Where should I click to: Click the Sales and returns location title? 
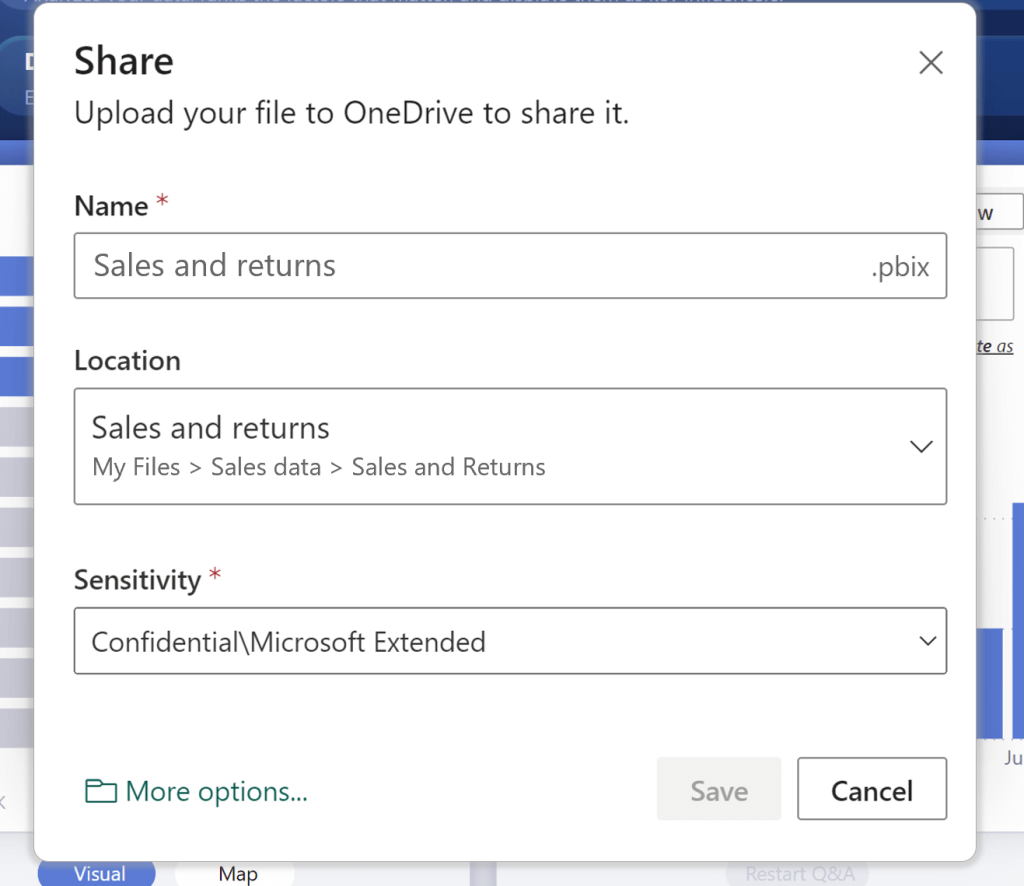211,428
